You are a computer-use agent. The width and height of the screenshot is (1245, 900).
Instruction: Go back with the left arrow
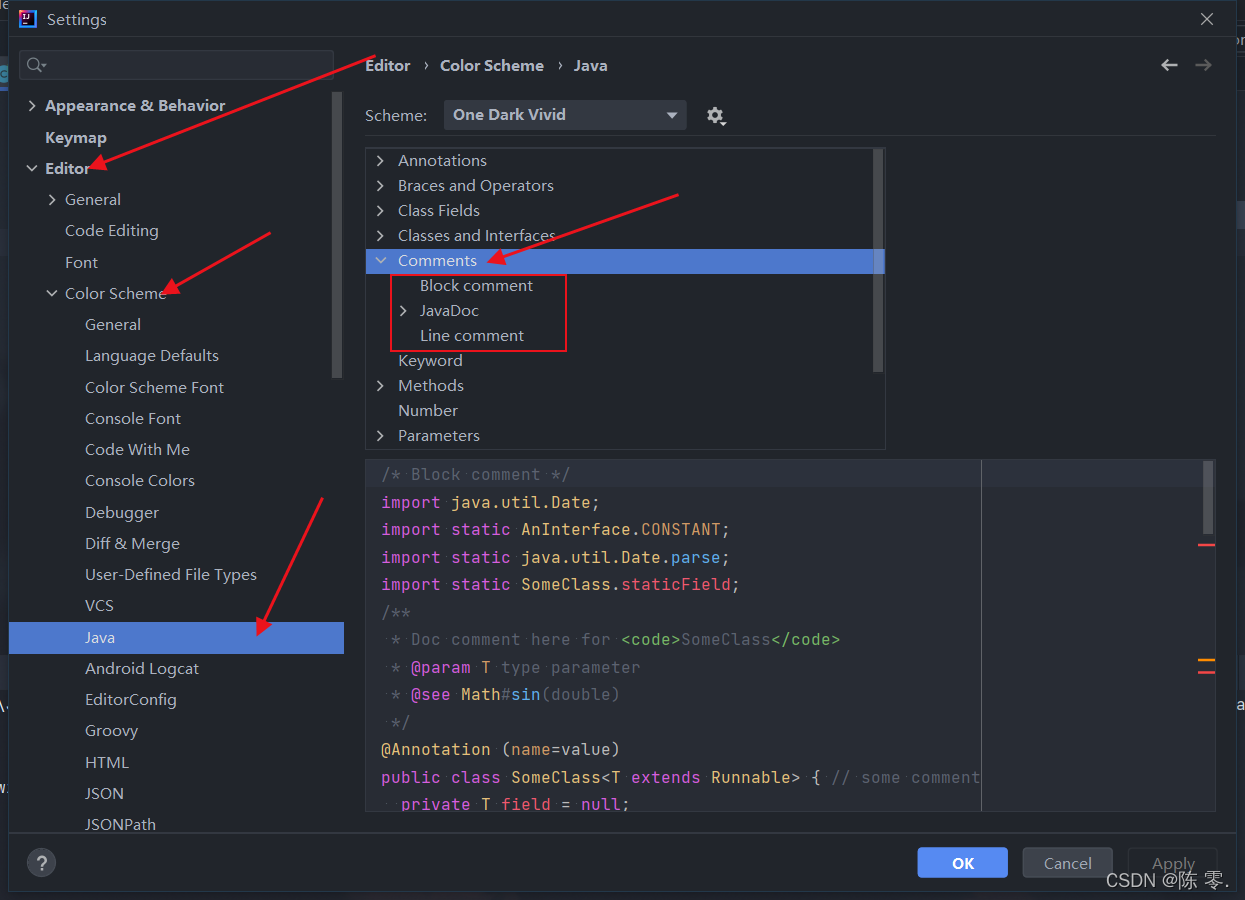coord(1169,65)
